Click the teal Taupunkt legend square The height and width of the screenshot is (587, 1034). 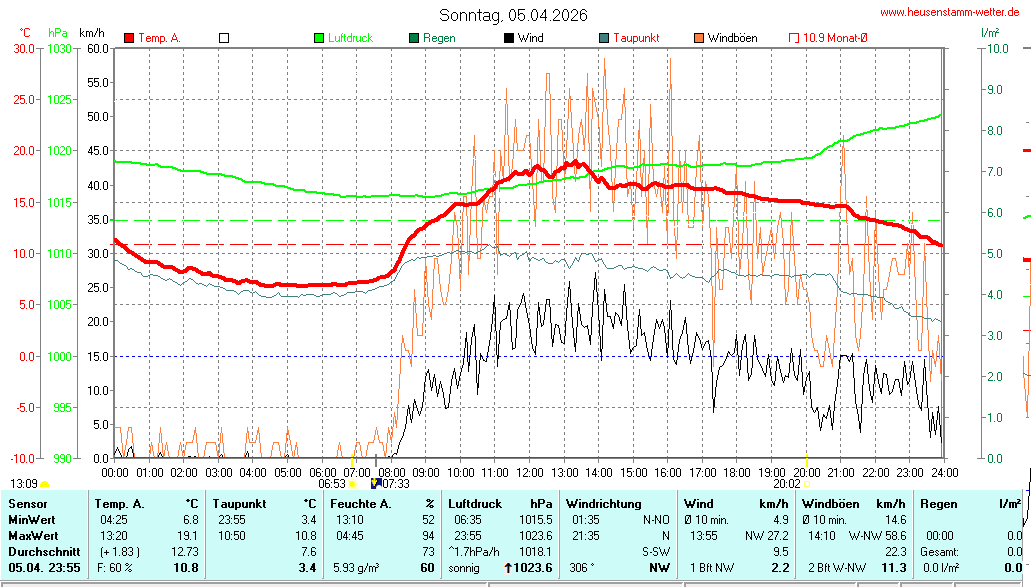point(604,38)
